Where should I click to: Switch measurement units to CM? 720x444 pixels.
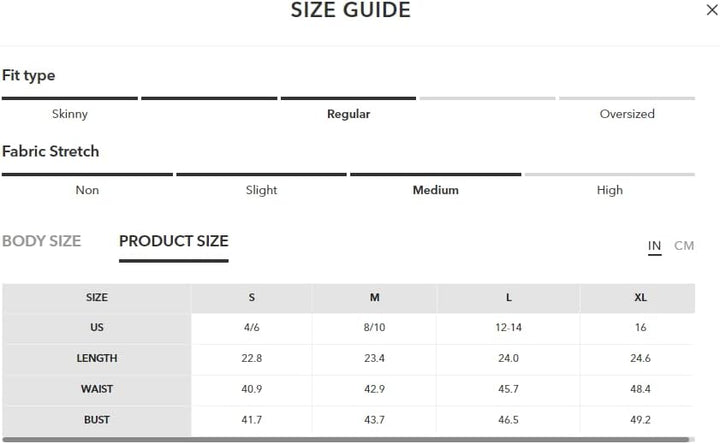tap(684, 246)
